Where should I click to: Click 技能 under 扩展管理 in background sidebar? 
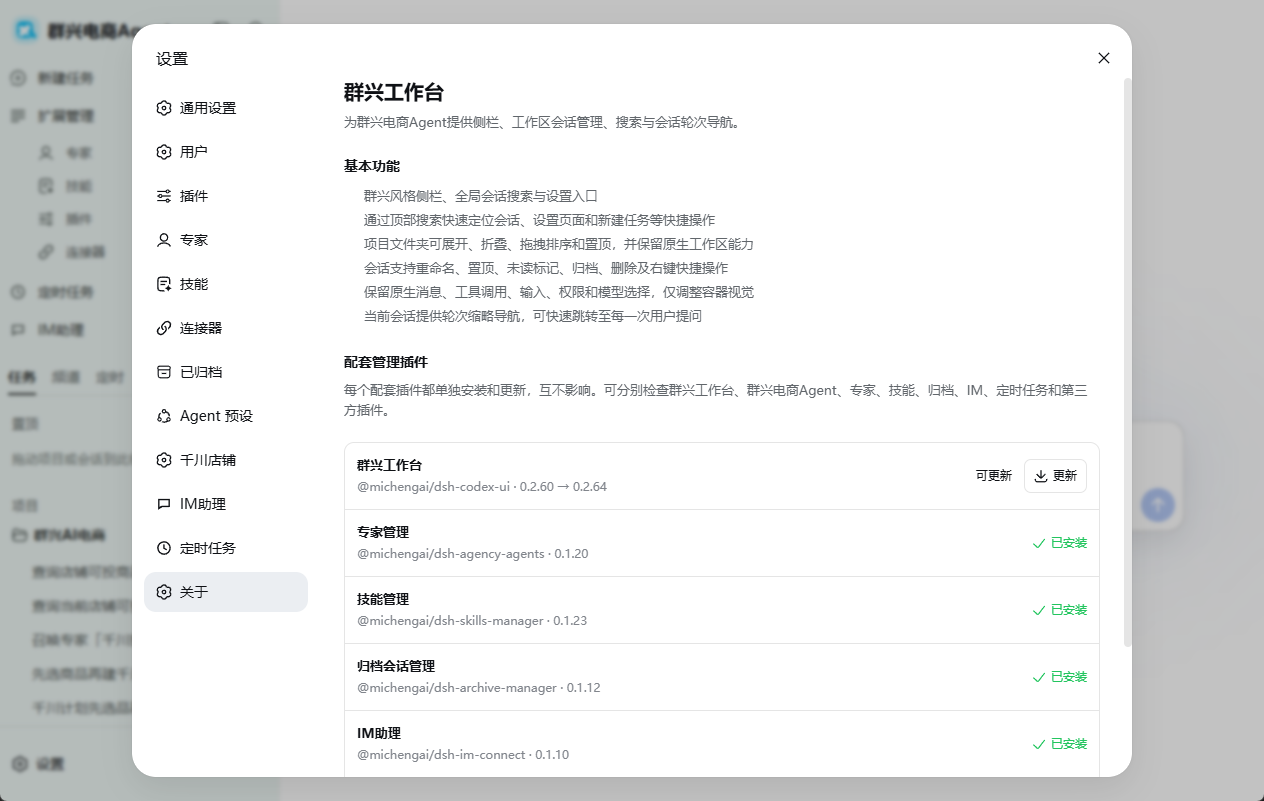[x=78, y=186]
